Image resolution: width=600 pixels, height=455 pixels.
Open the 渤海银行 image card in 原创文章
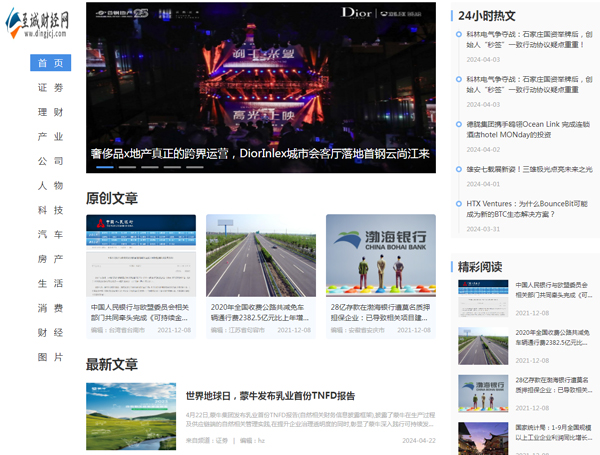[x=381, y=256]
